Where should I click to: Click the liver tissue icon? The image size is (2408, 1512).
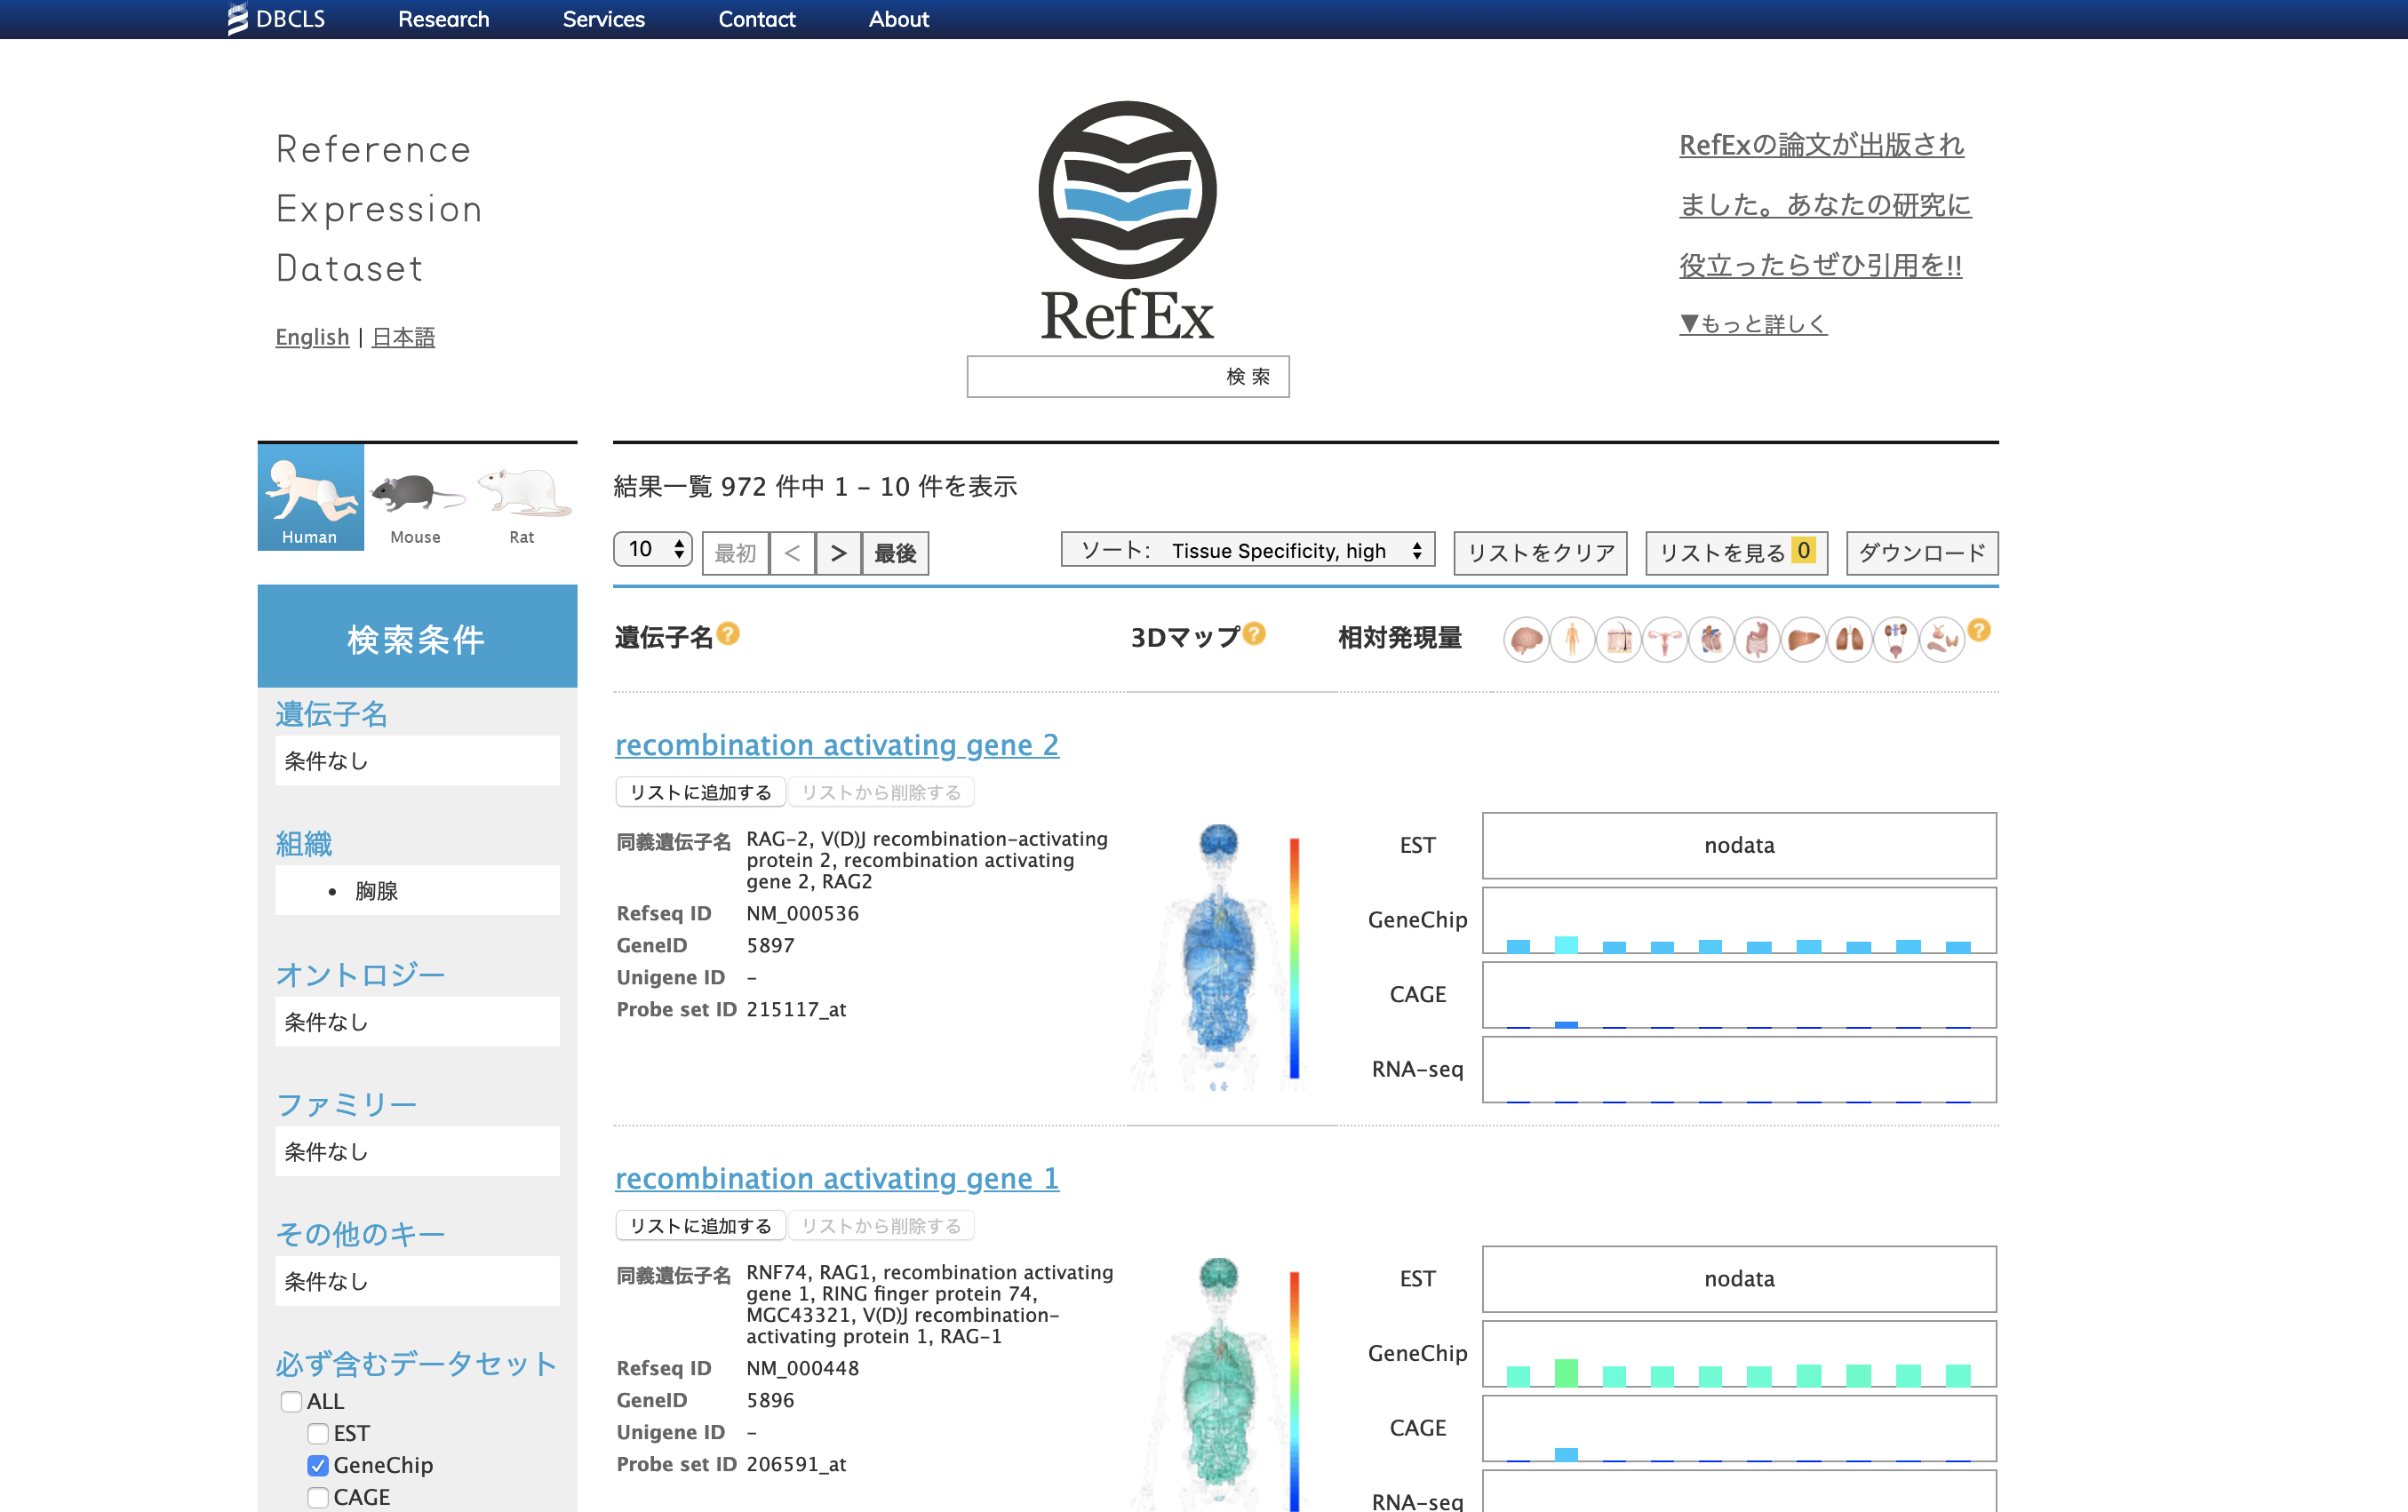[1803, 639]
